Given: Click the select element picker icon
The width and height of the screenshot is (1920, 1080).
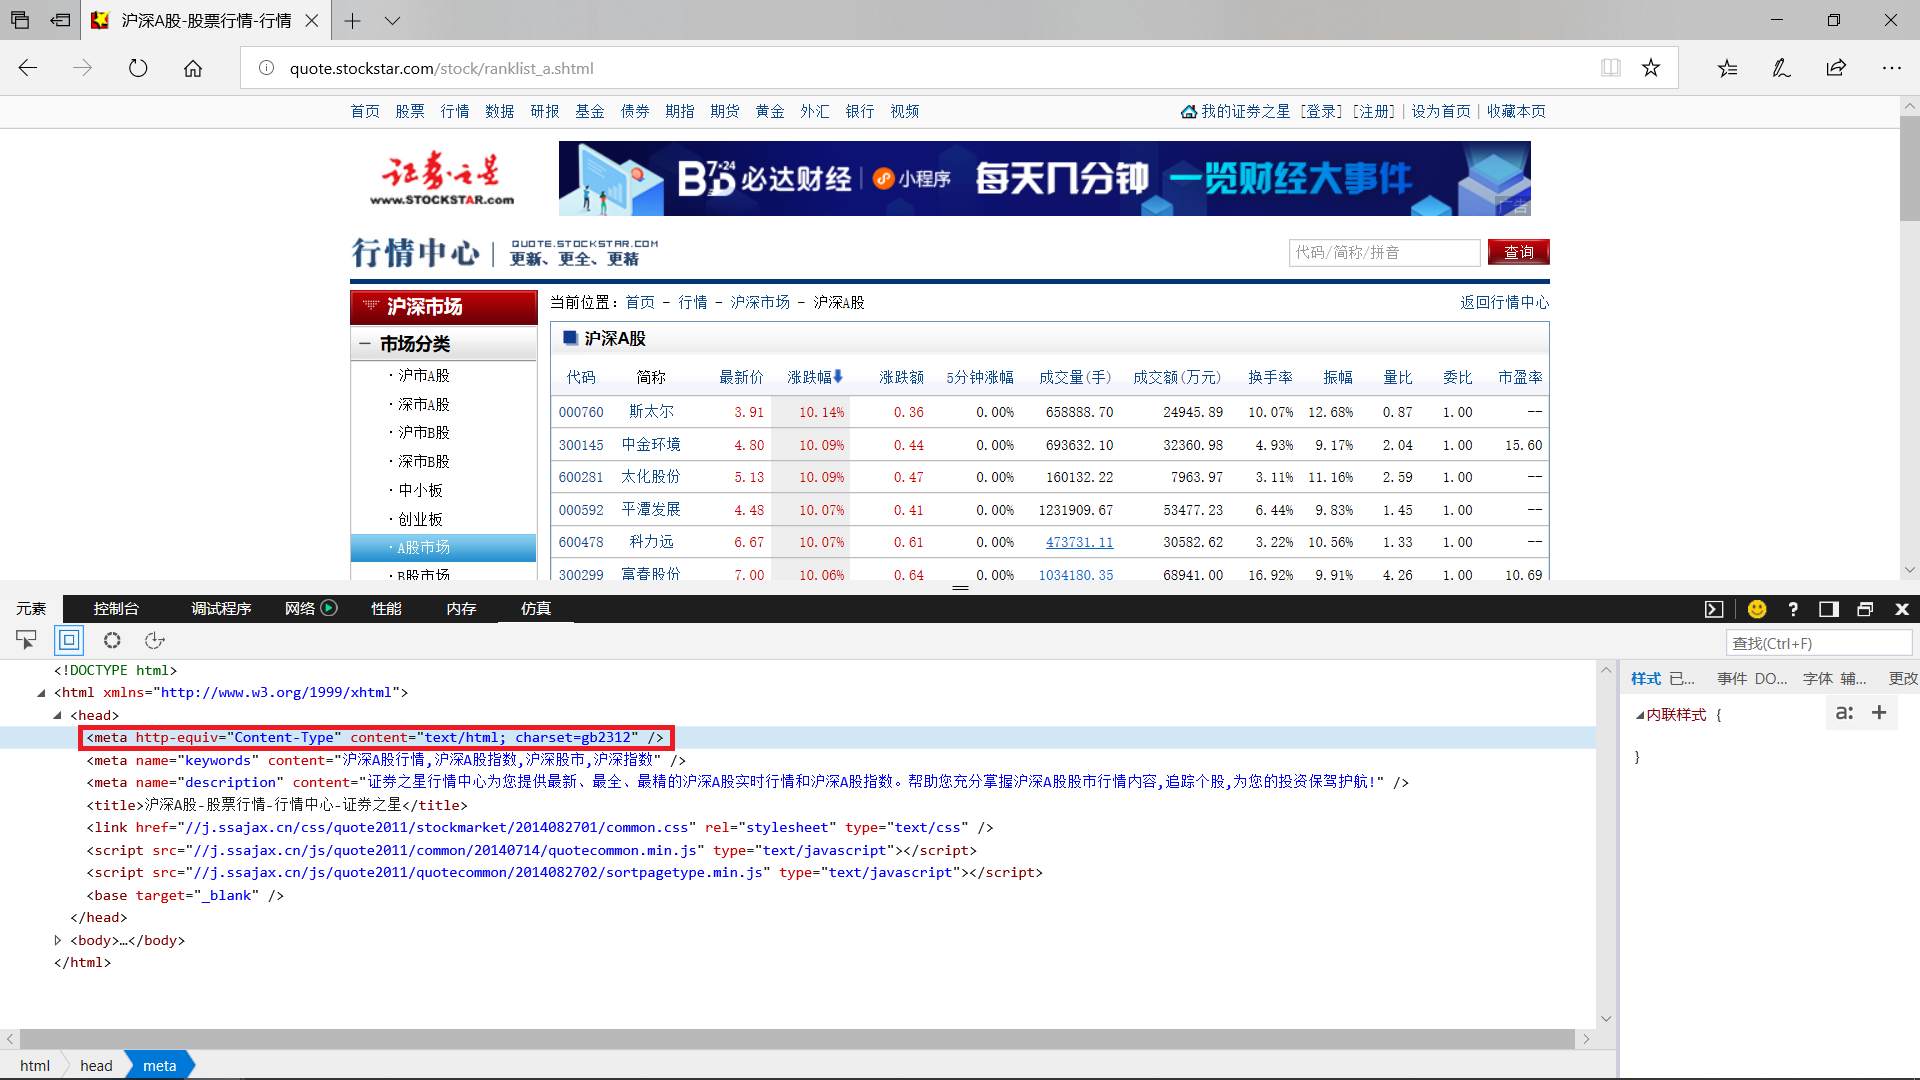Looking at the screenshot, I should 26,640.
